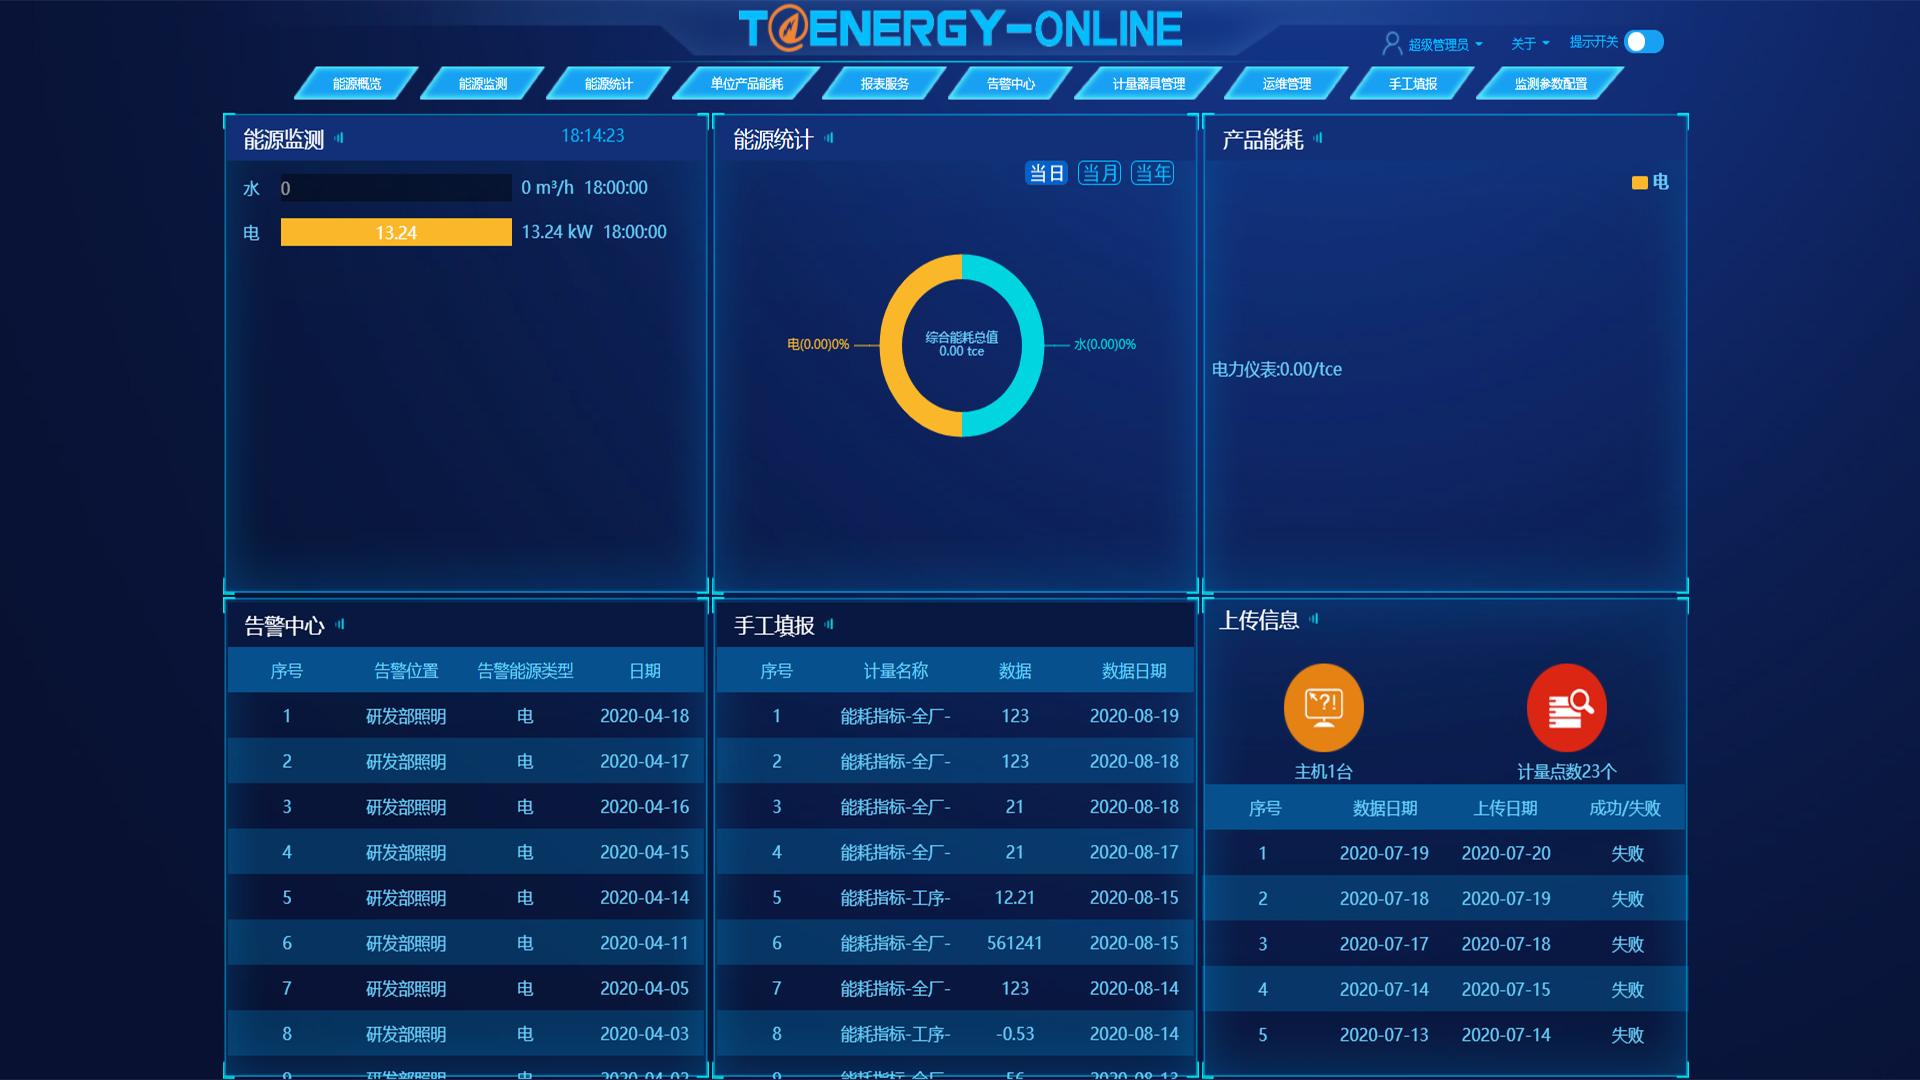Click the cyan water segment of donut chart
Screen dimensions: 1920x1080
coord(1031,345)
